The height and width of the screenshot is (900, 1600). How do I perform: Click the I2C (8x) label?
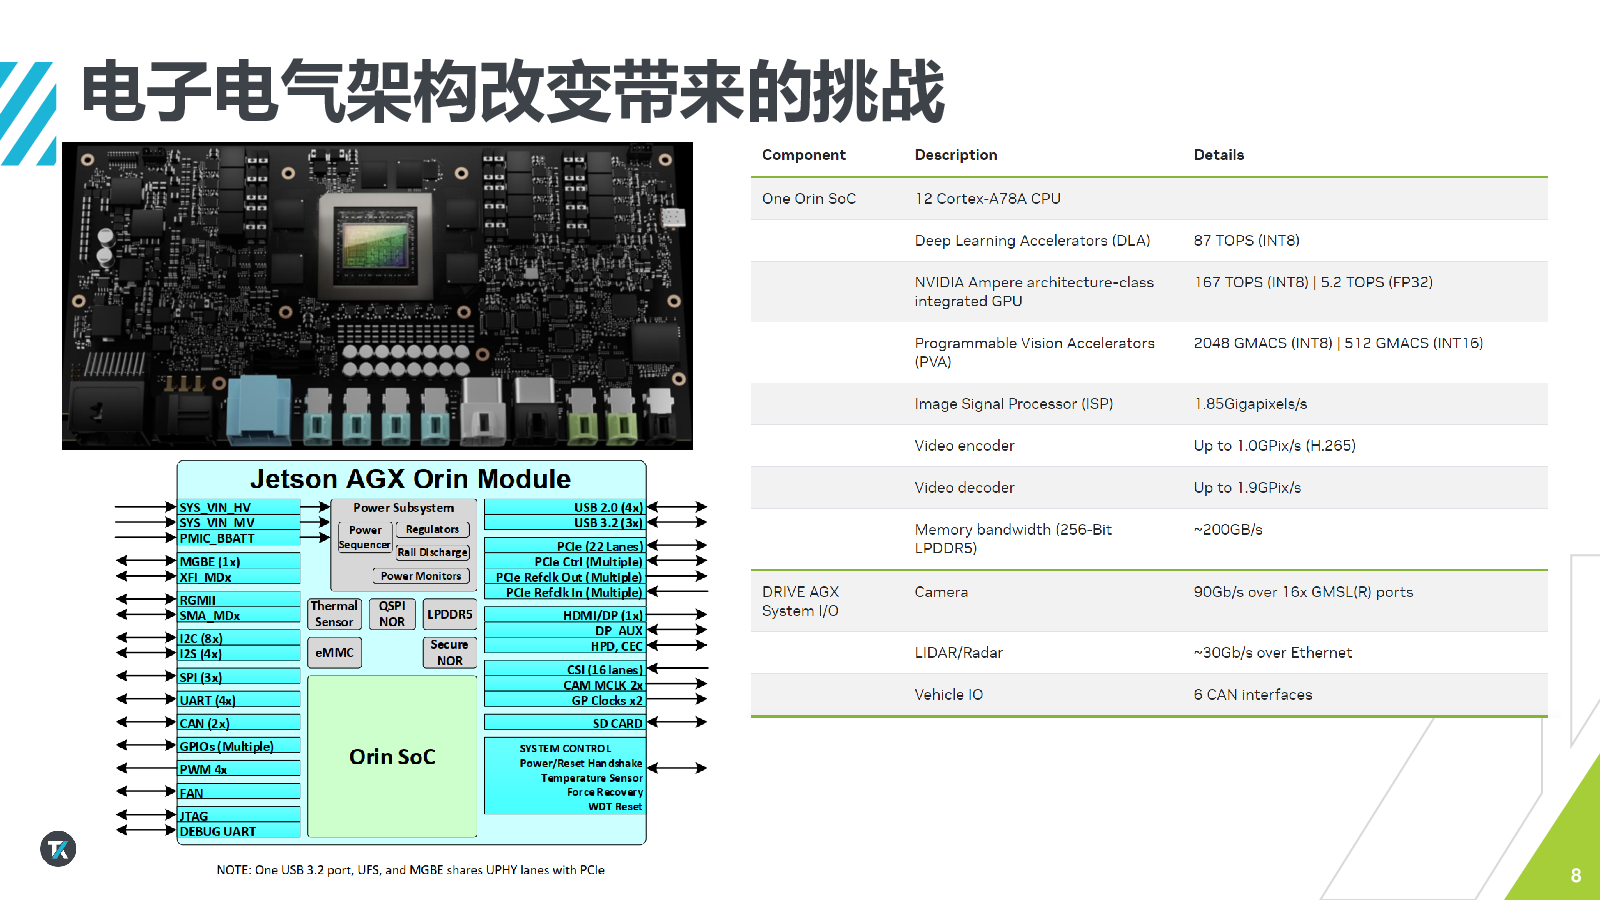pyautogui.click(x=201, y=638)
